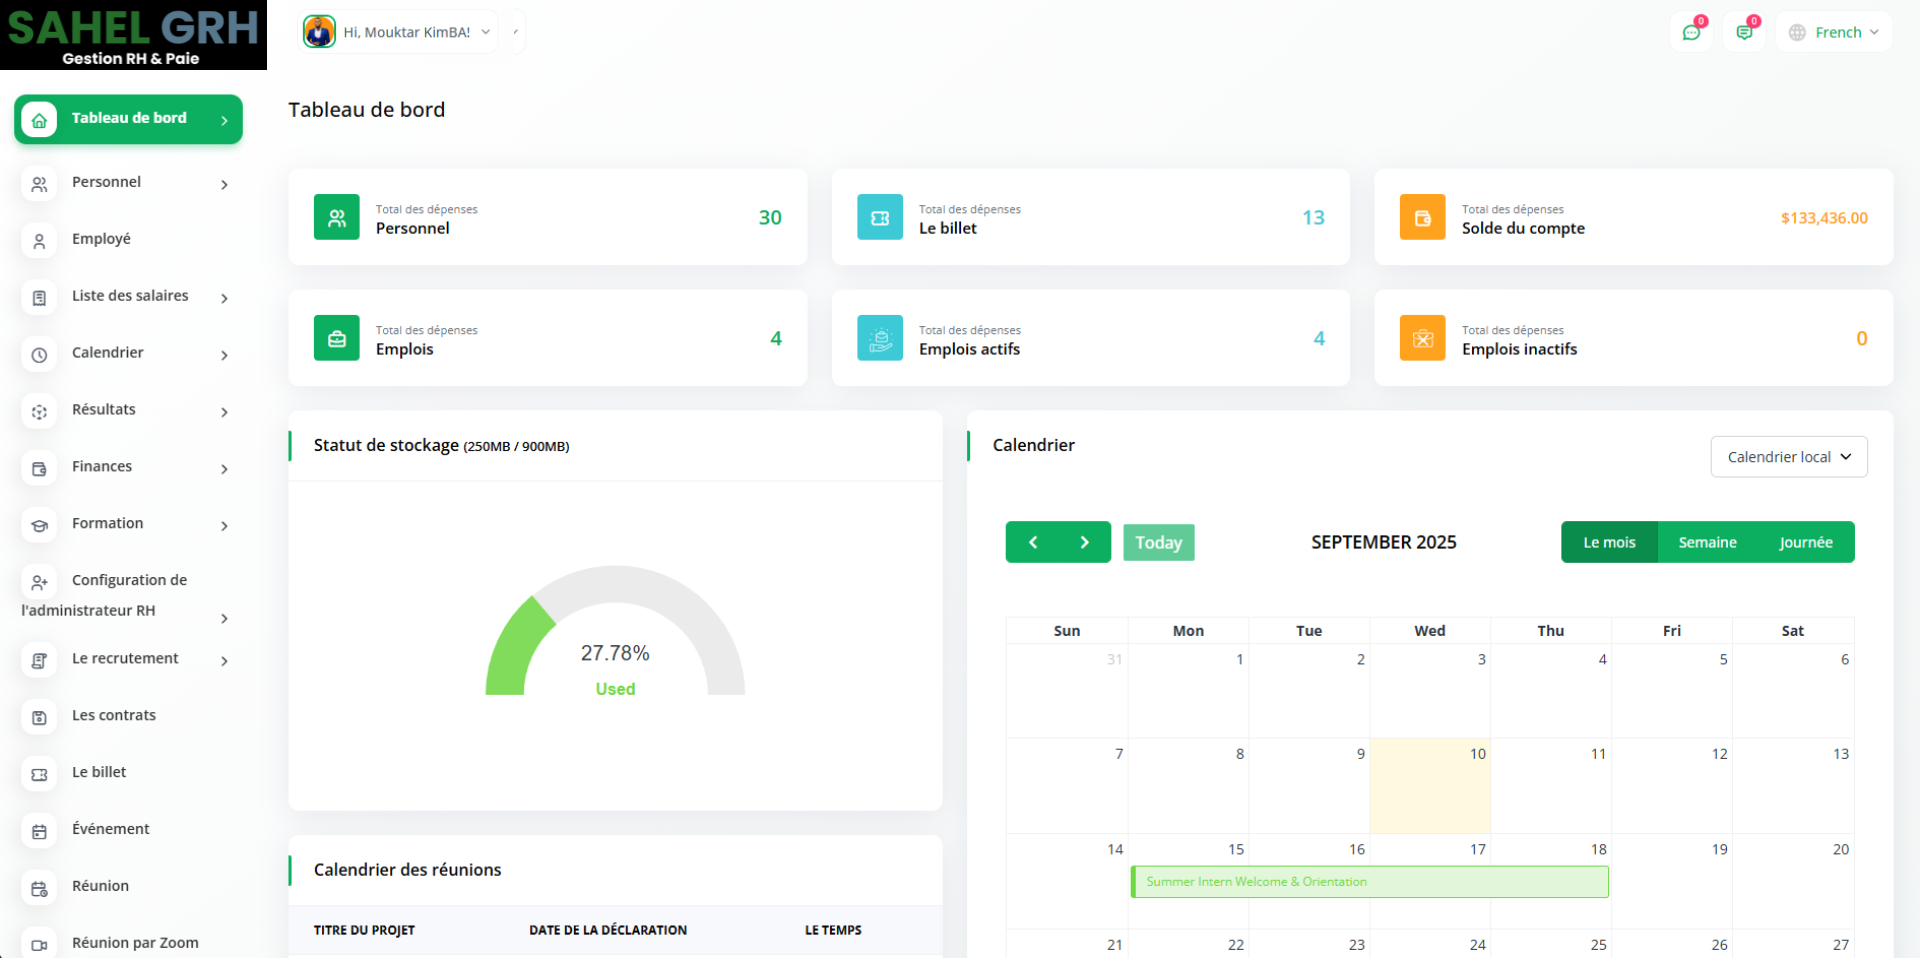The image size is (1920, 958).
Task: Switch calendar to Semaine view
Action: click(1707, 542)
